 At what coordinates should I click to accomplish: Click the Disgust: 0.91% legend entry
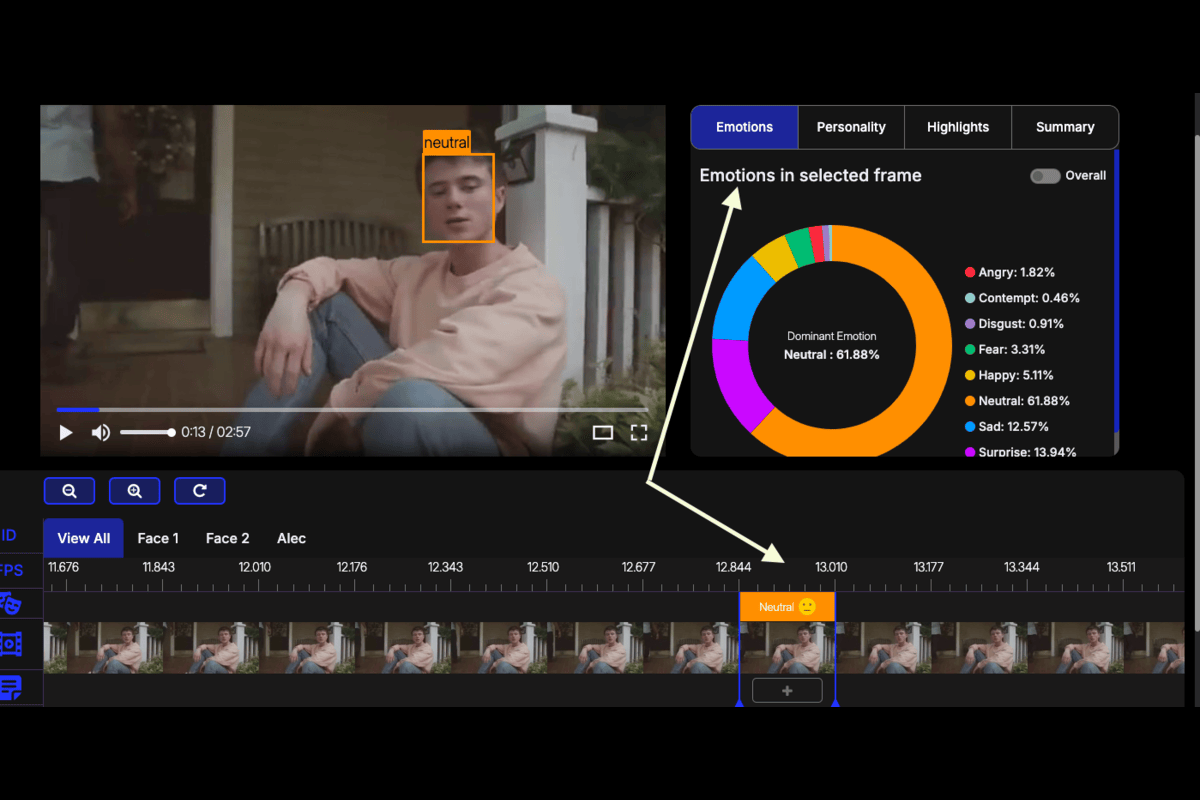1014,324
